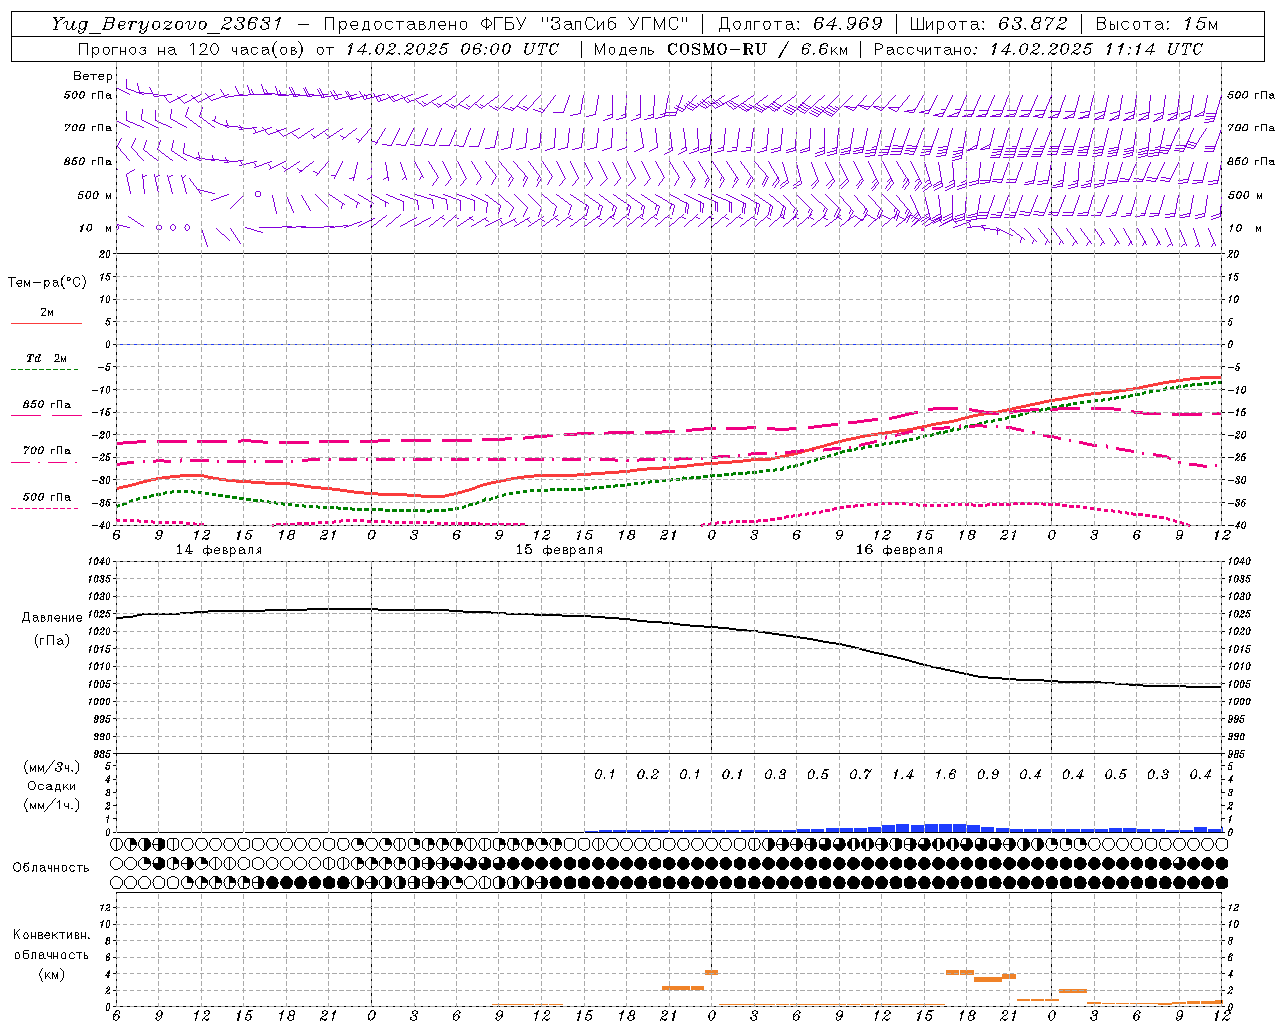Click the 700 гПа temperature legend entry

[47, 450]
